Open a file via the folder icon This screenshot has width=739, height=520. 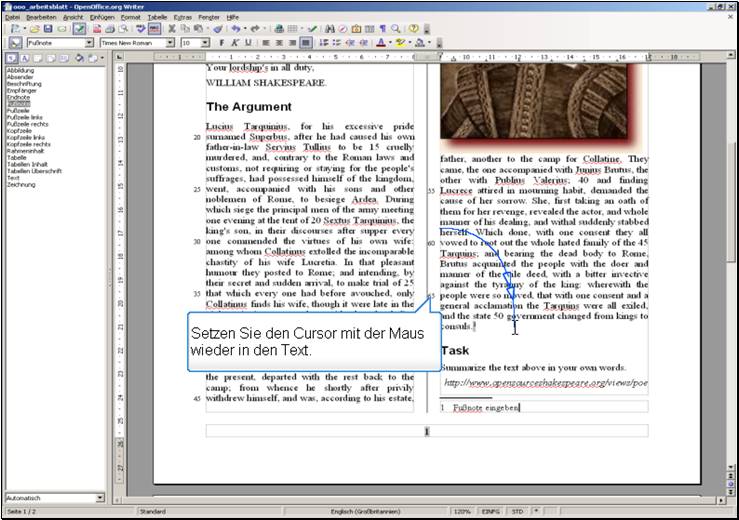click(34, 29)
